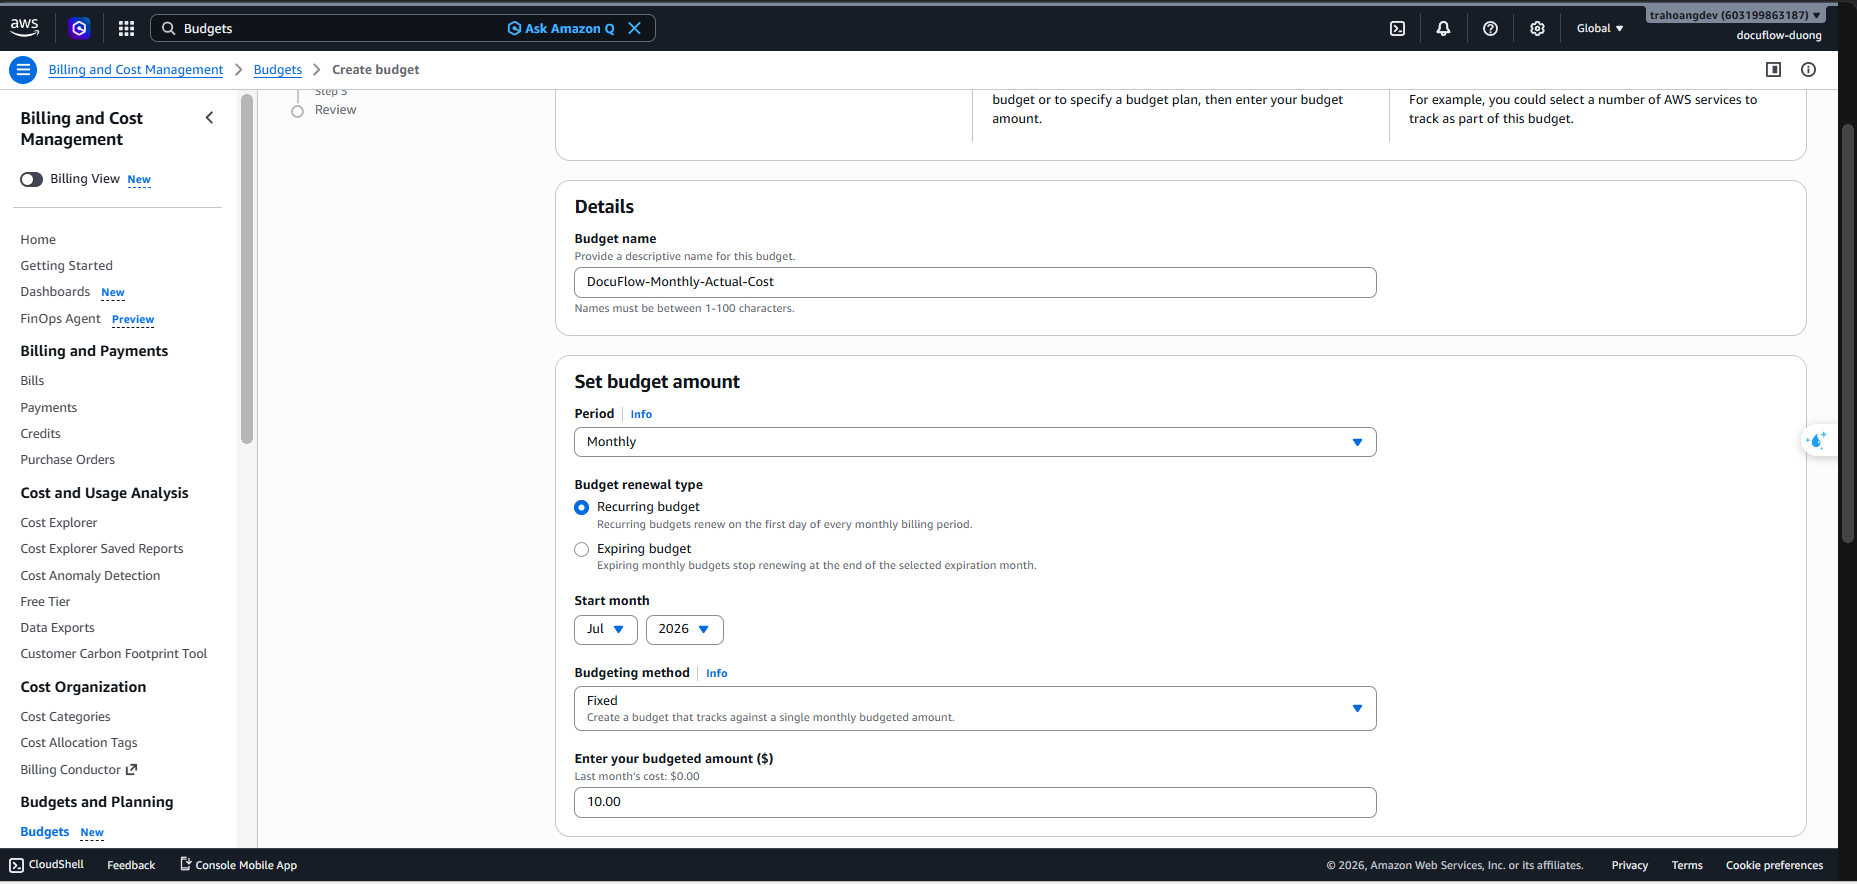Open the Global region dropdown

pyautogui.click(x=1600, y=28)
